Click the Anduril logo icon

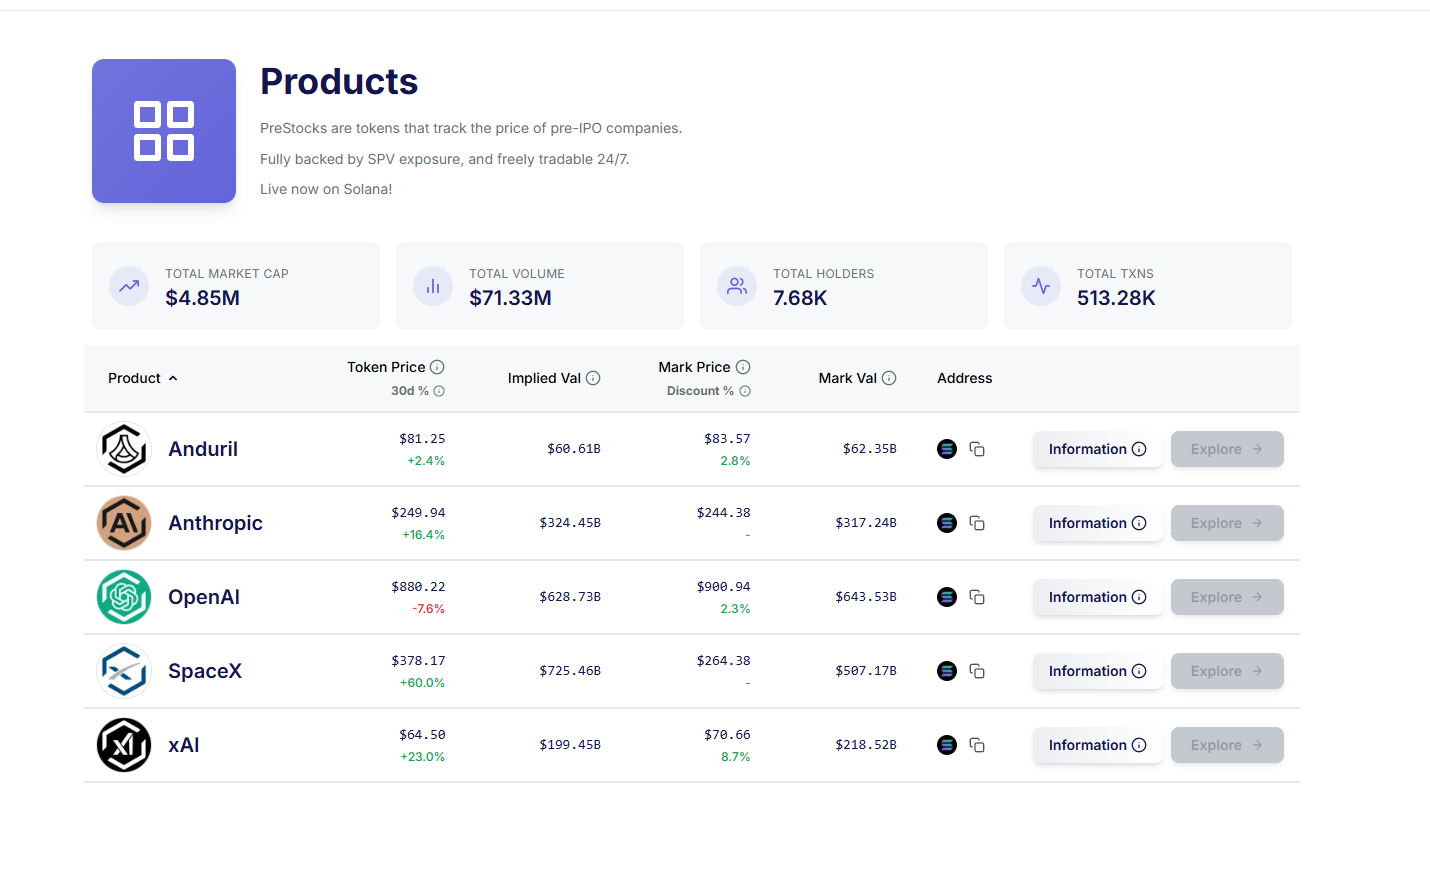124,449
